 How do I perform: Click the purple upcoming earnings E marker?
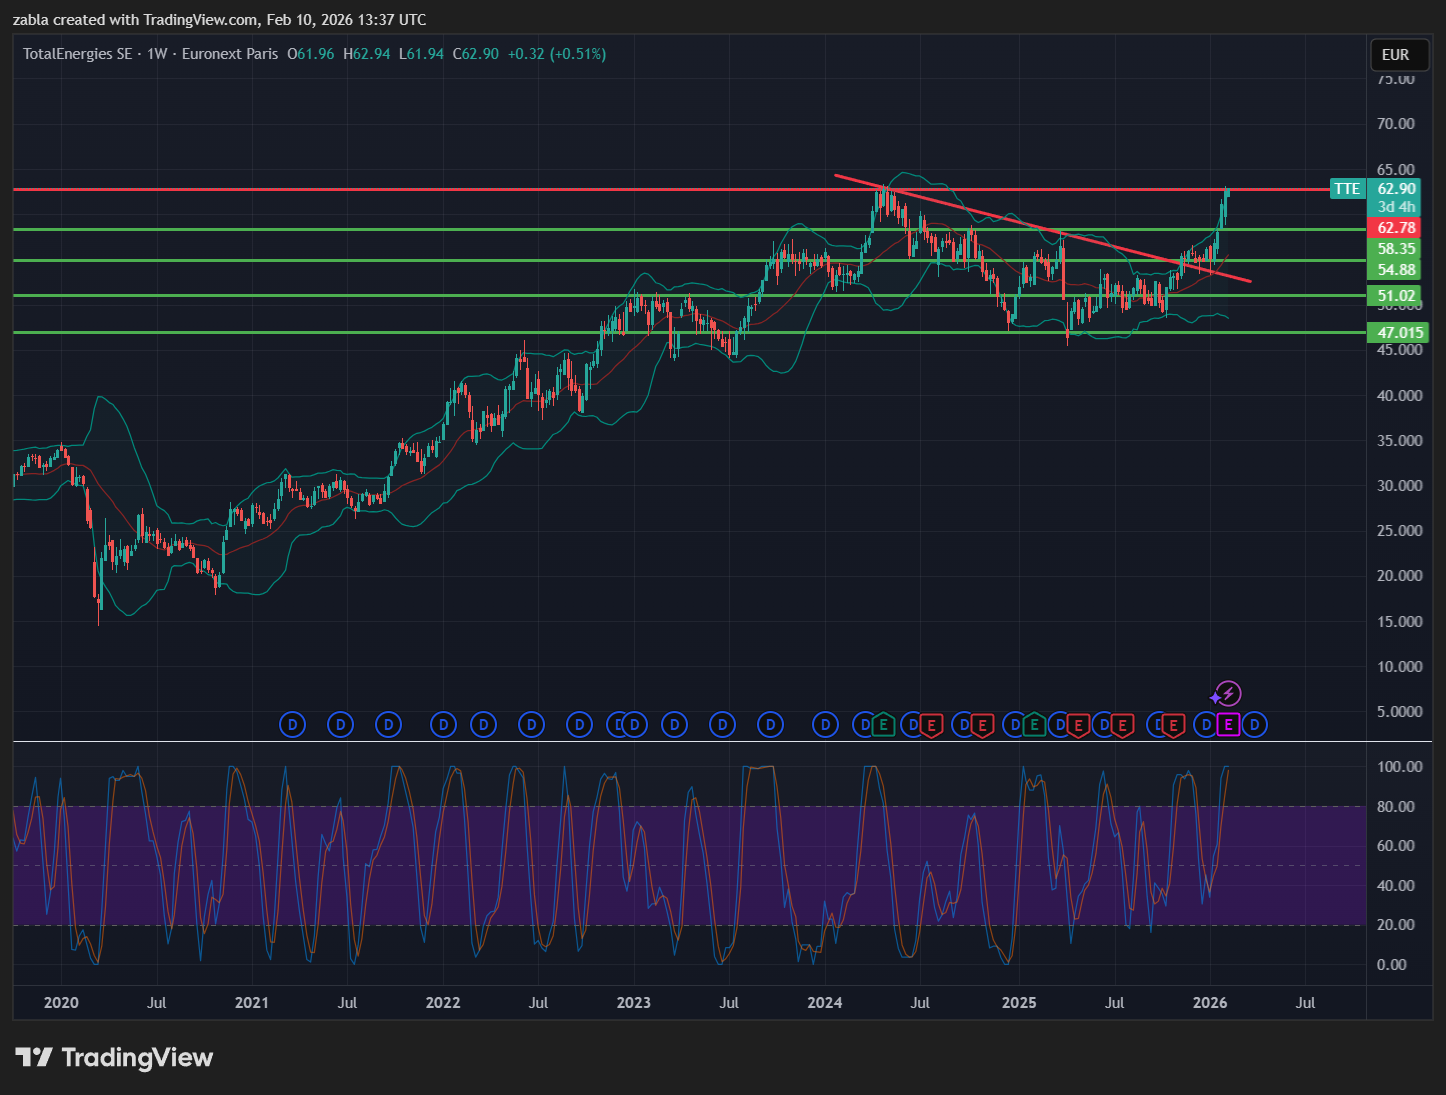click(1228, 725)
